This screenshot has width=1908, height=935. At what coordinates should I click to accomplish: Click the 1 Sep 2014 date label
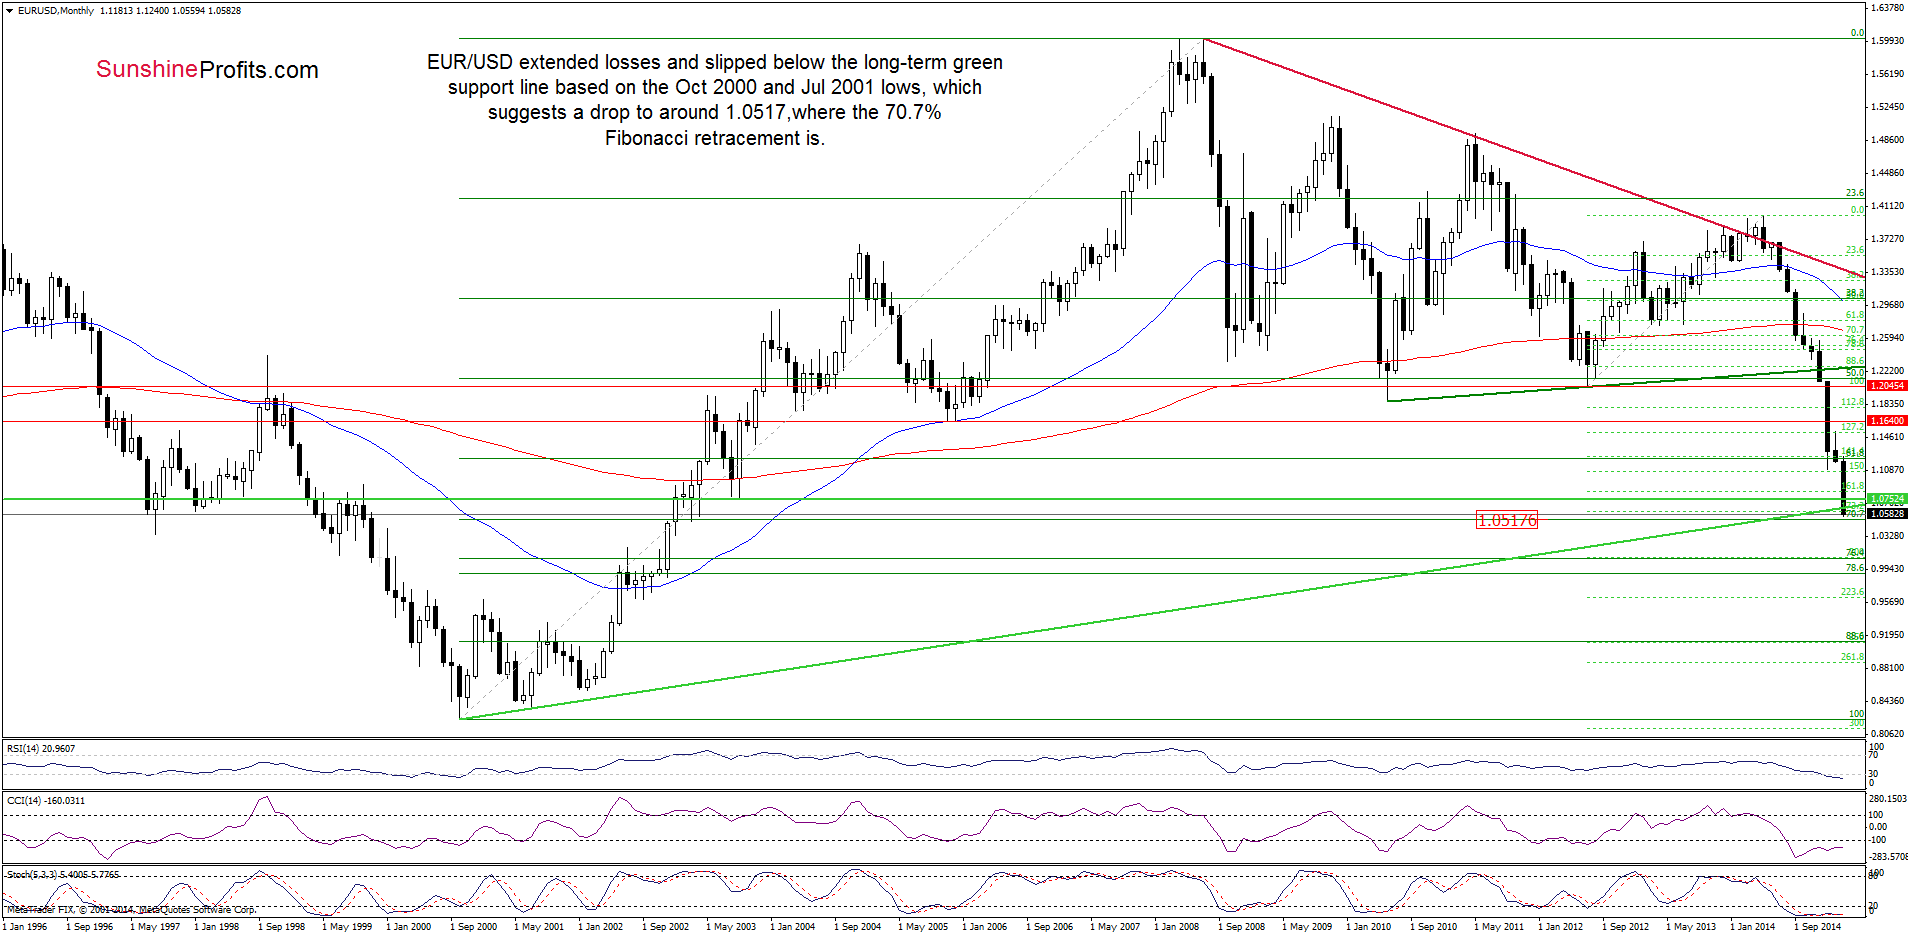click(1818, 927)
